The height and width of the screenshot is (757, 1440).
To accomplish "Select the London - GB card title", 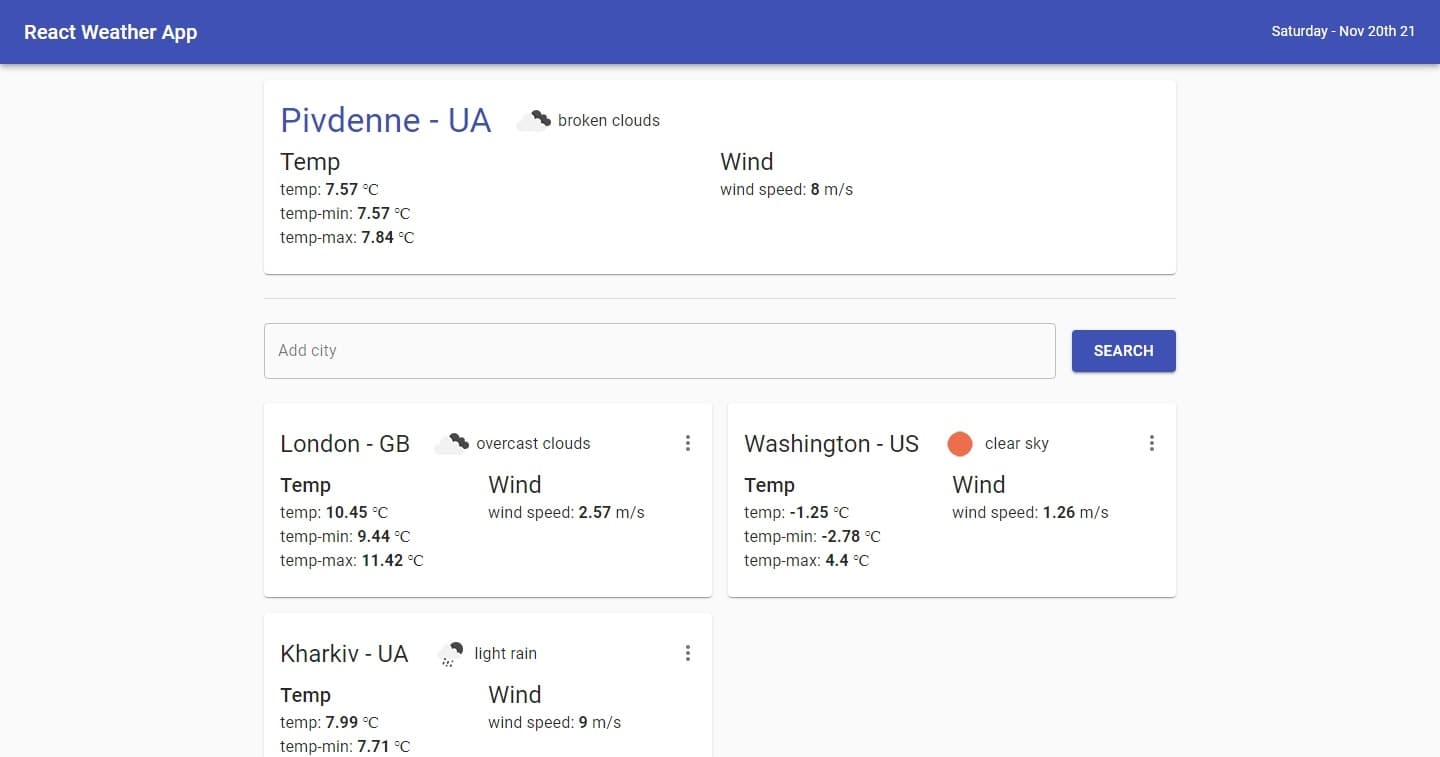I will click(345, 444).
